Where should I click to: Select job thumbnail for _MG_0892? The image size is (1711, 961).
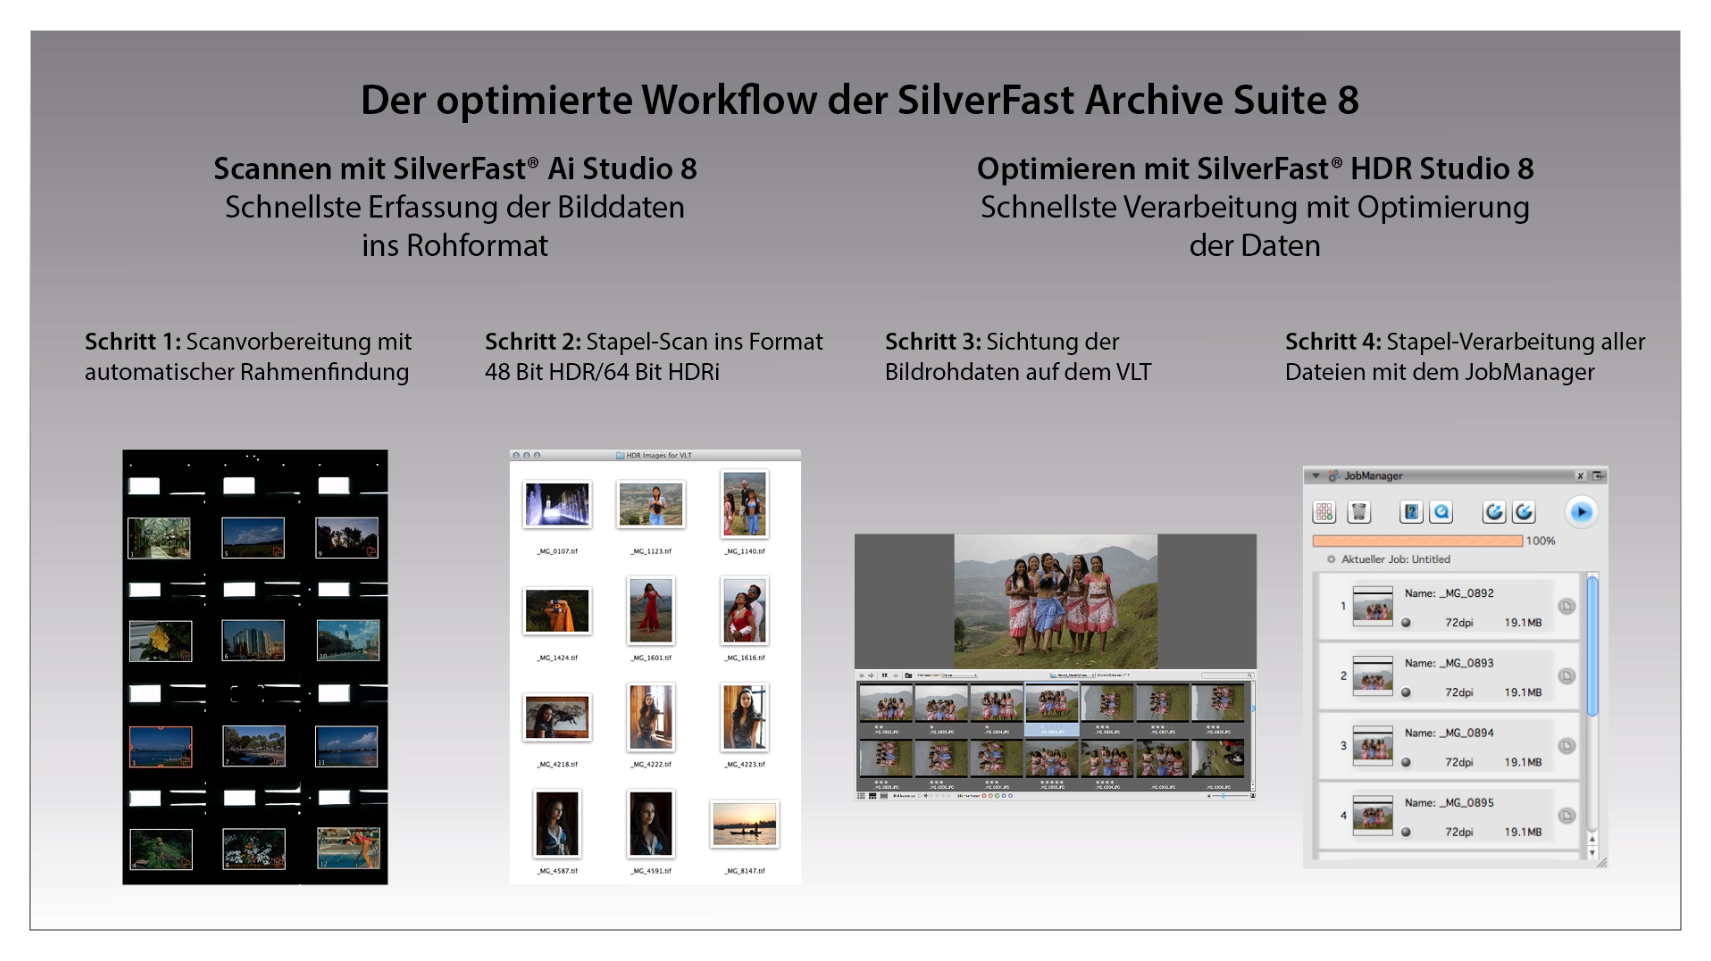tap(1372, 606)
